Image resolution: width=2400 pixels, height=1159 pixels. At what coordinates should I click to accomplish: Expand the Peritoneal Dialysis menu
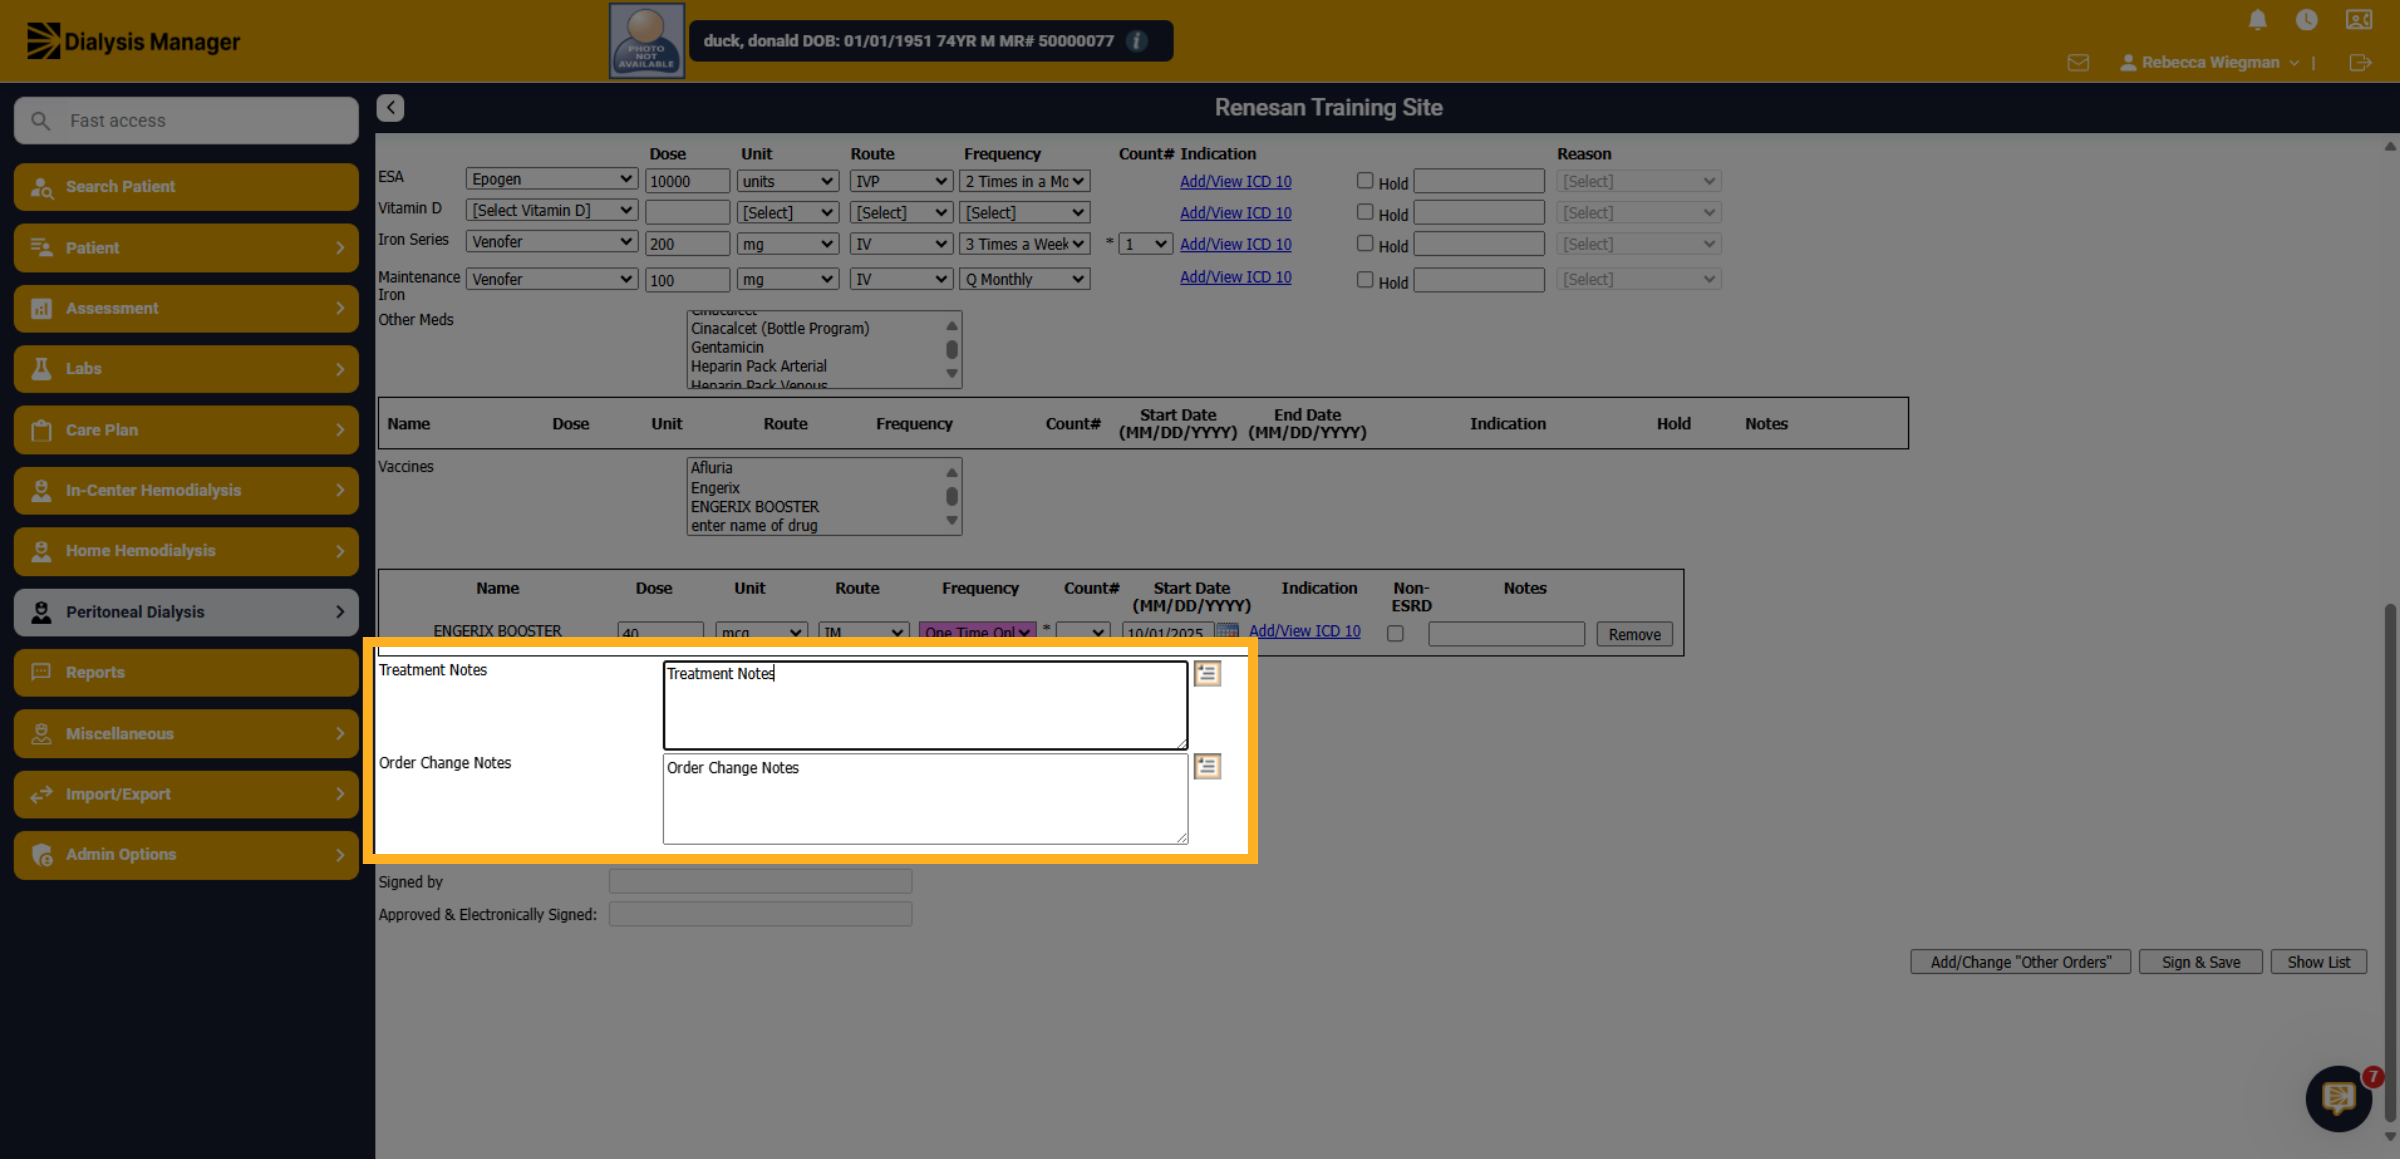coord(186,612)
